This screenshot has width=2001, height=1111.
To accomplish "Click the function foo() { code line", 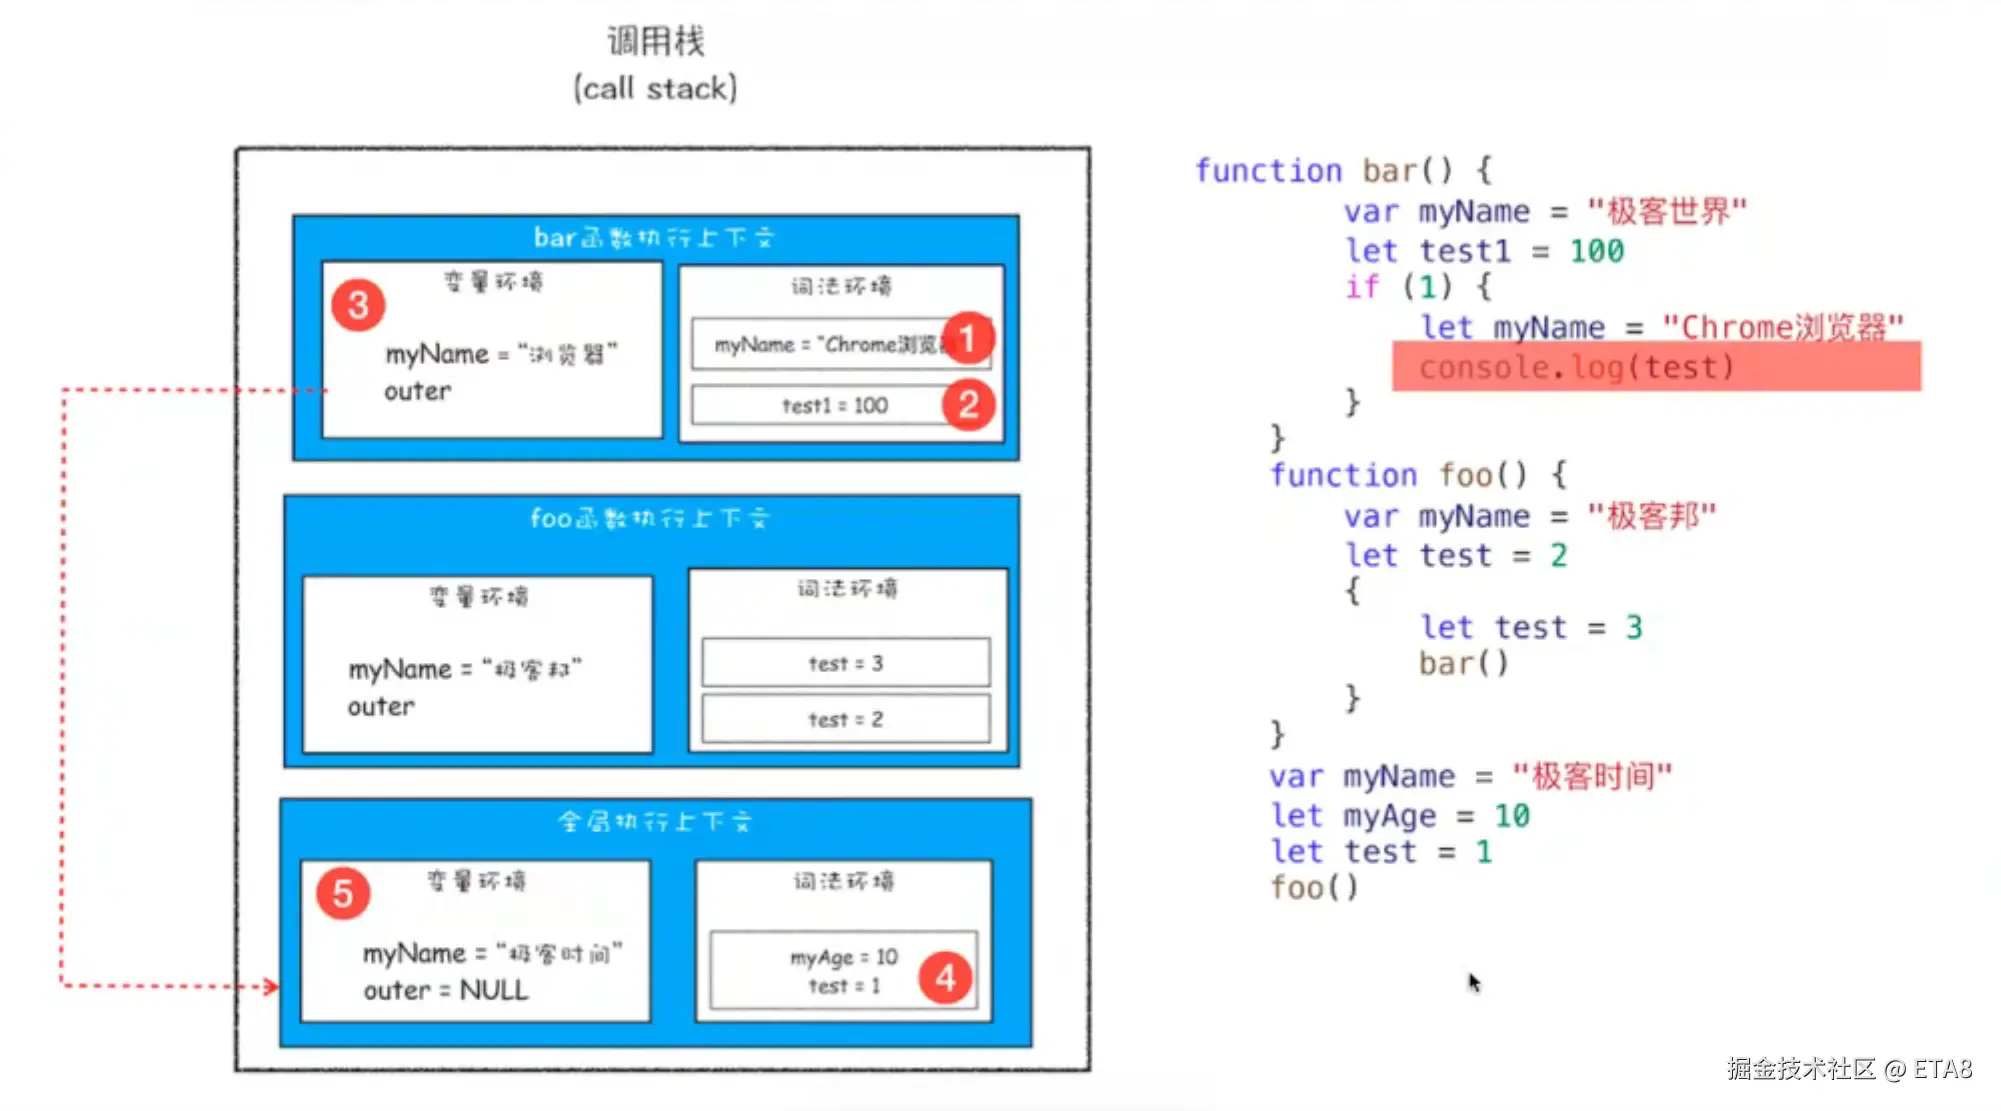I will [x=1419, y=475].
